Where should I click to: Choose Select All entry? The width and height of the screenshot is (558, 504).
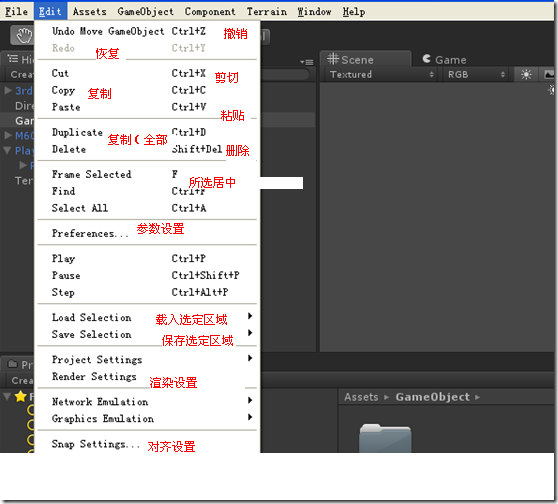[x=147, y=208]
